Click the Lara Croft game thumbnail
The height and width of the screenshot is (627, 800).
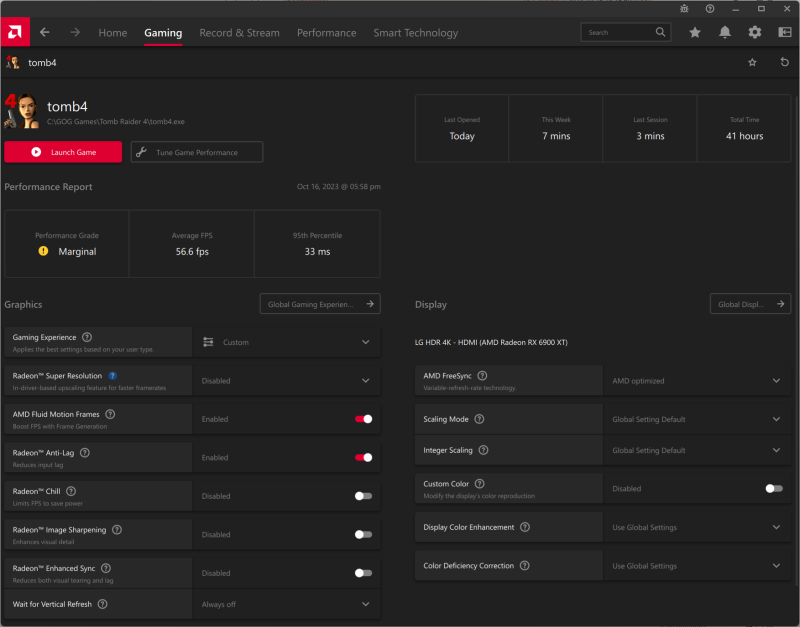pyautogui.click(x=21, y=110)
